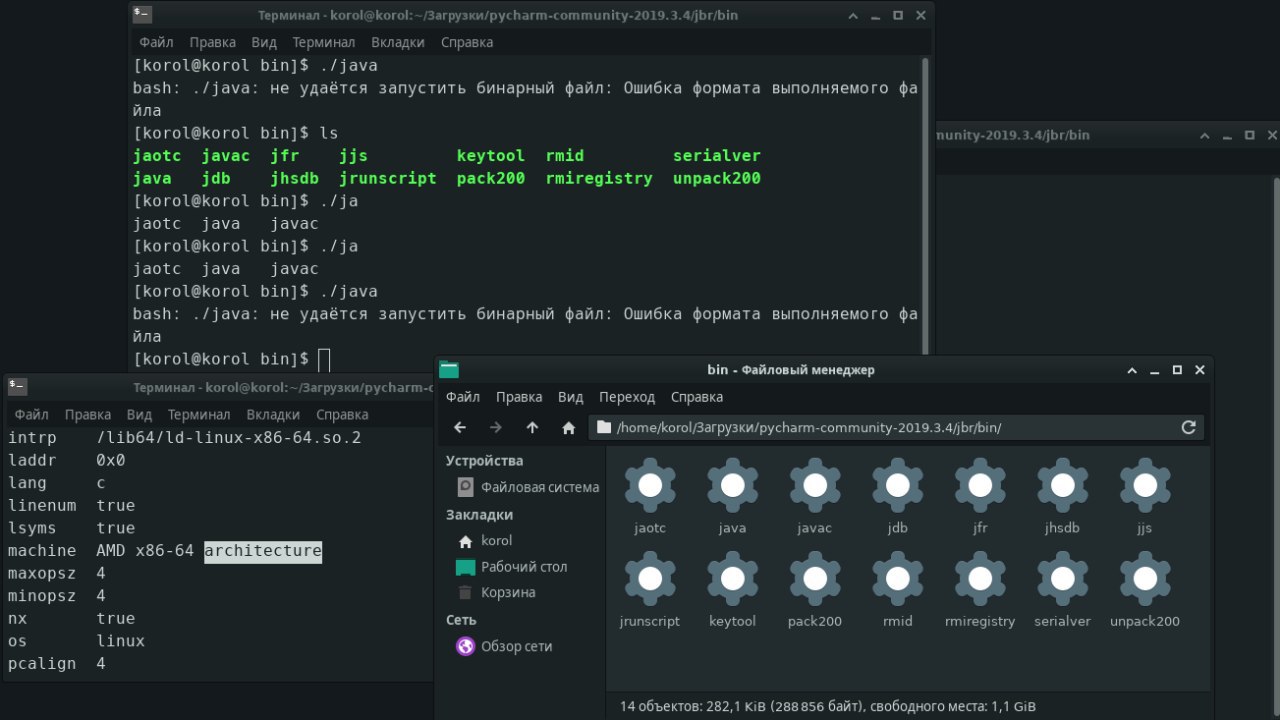Go to parent folder in file manager
The image size is (1280, 720).
(x=532, y=427)
